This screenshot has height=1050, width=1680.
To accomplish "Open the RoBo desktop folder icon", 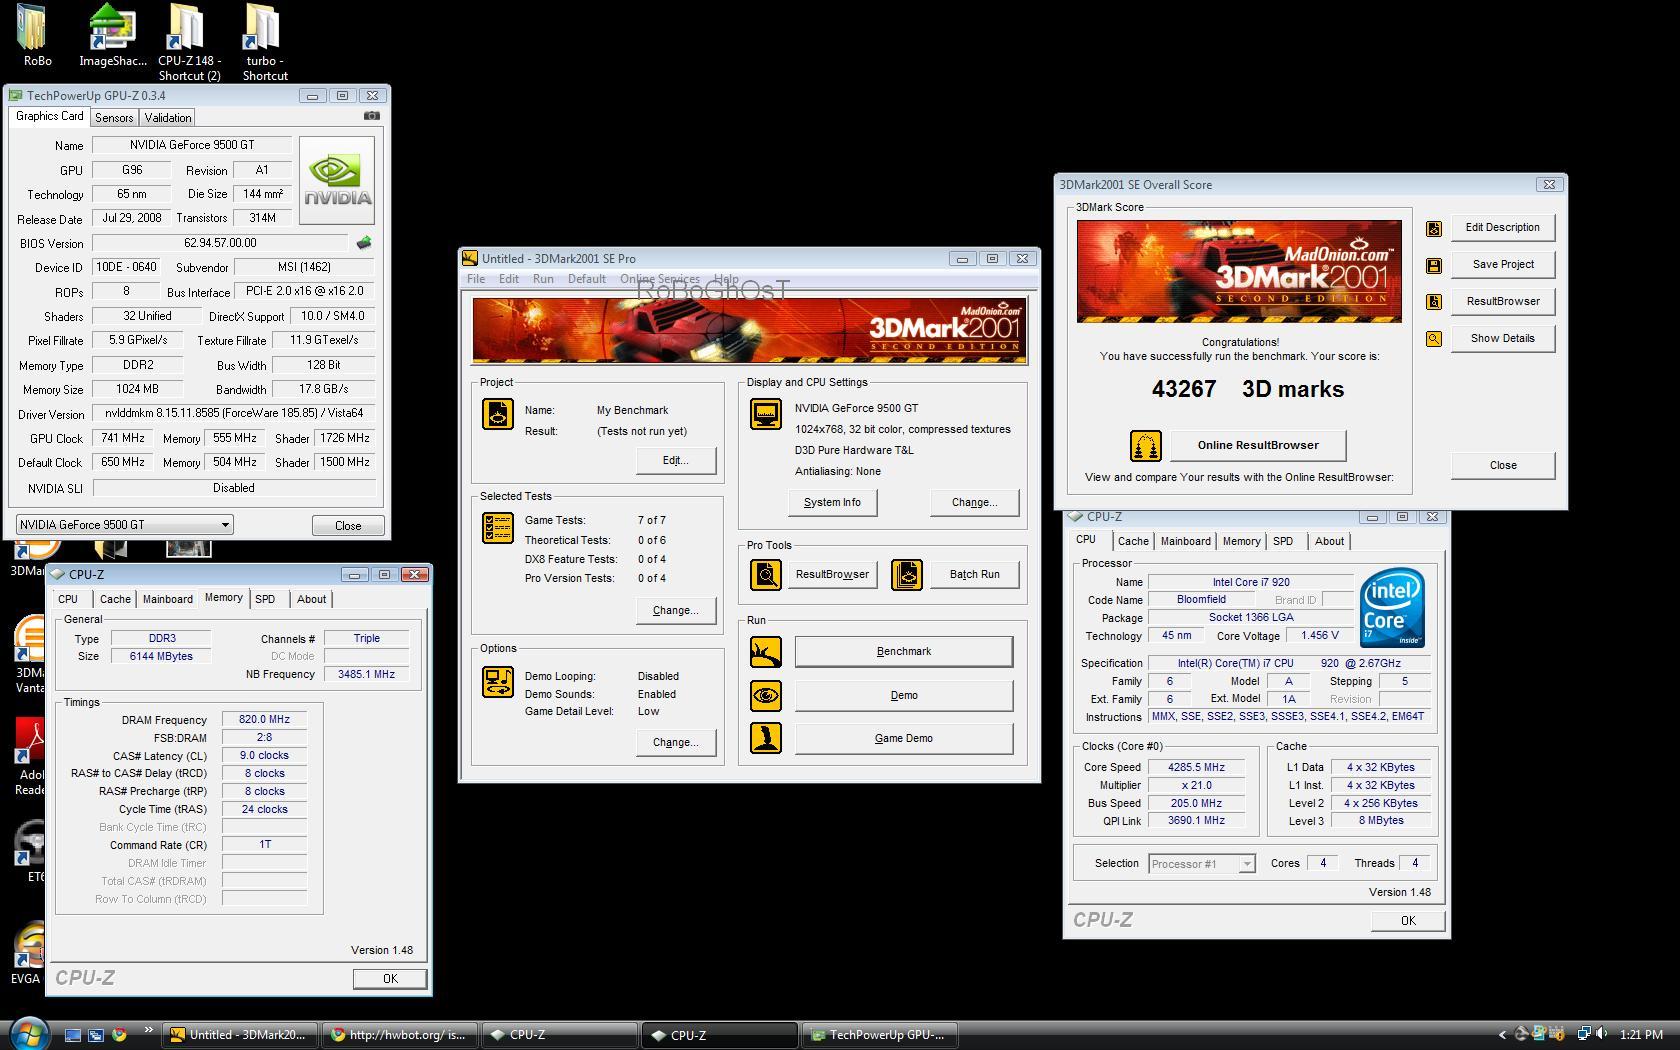I will coord(32,28).
